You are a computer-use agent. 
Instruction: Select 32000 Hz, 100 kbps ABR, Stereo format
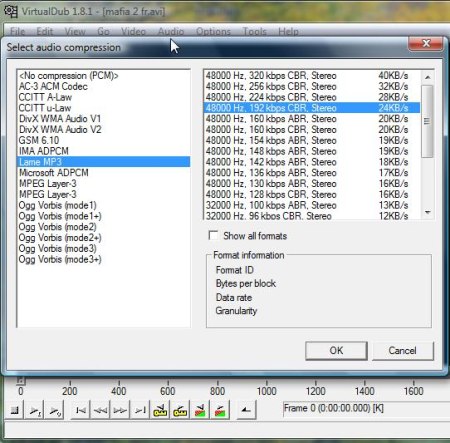(312, 205)
